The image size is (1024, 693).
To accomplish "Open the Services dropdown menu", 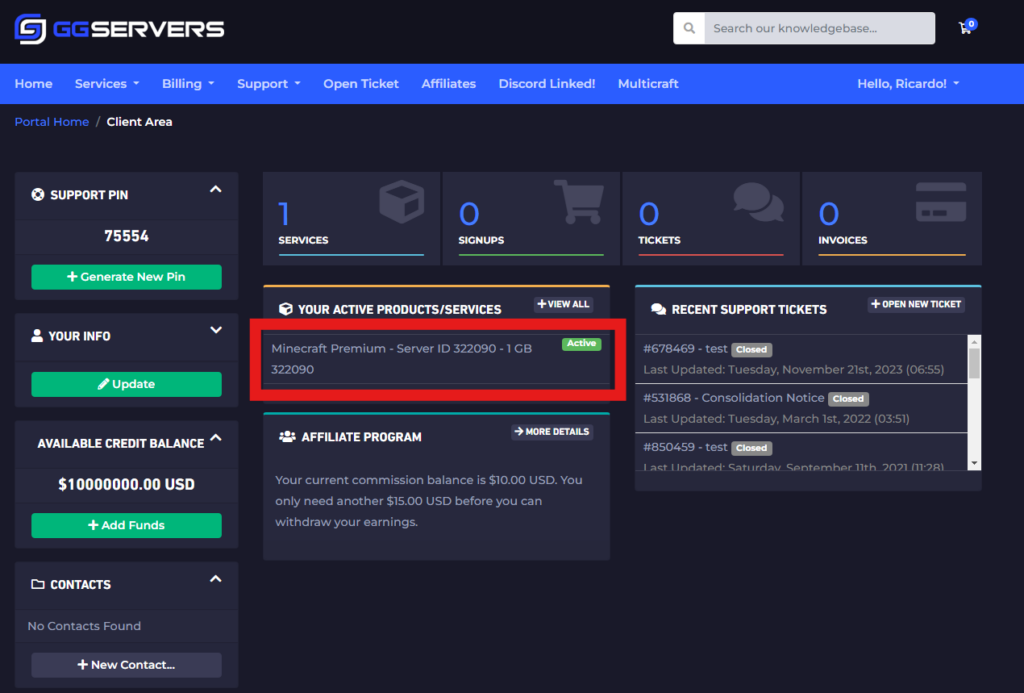I will (x=107, y=84).
